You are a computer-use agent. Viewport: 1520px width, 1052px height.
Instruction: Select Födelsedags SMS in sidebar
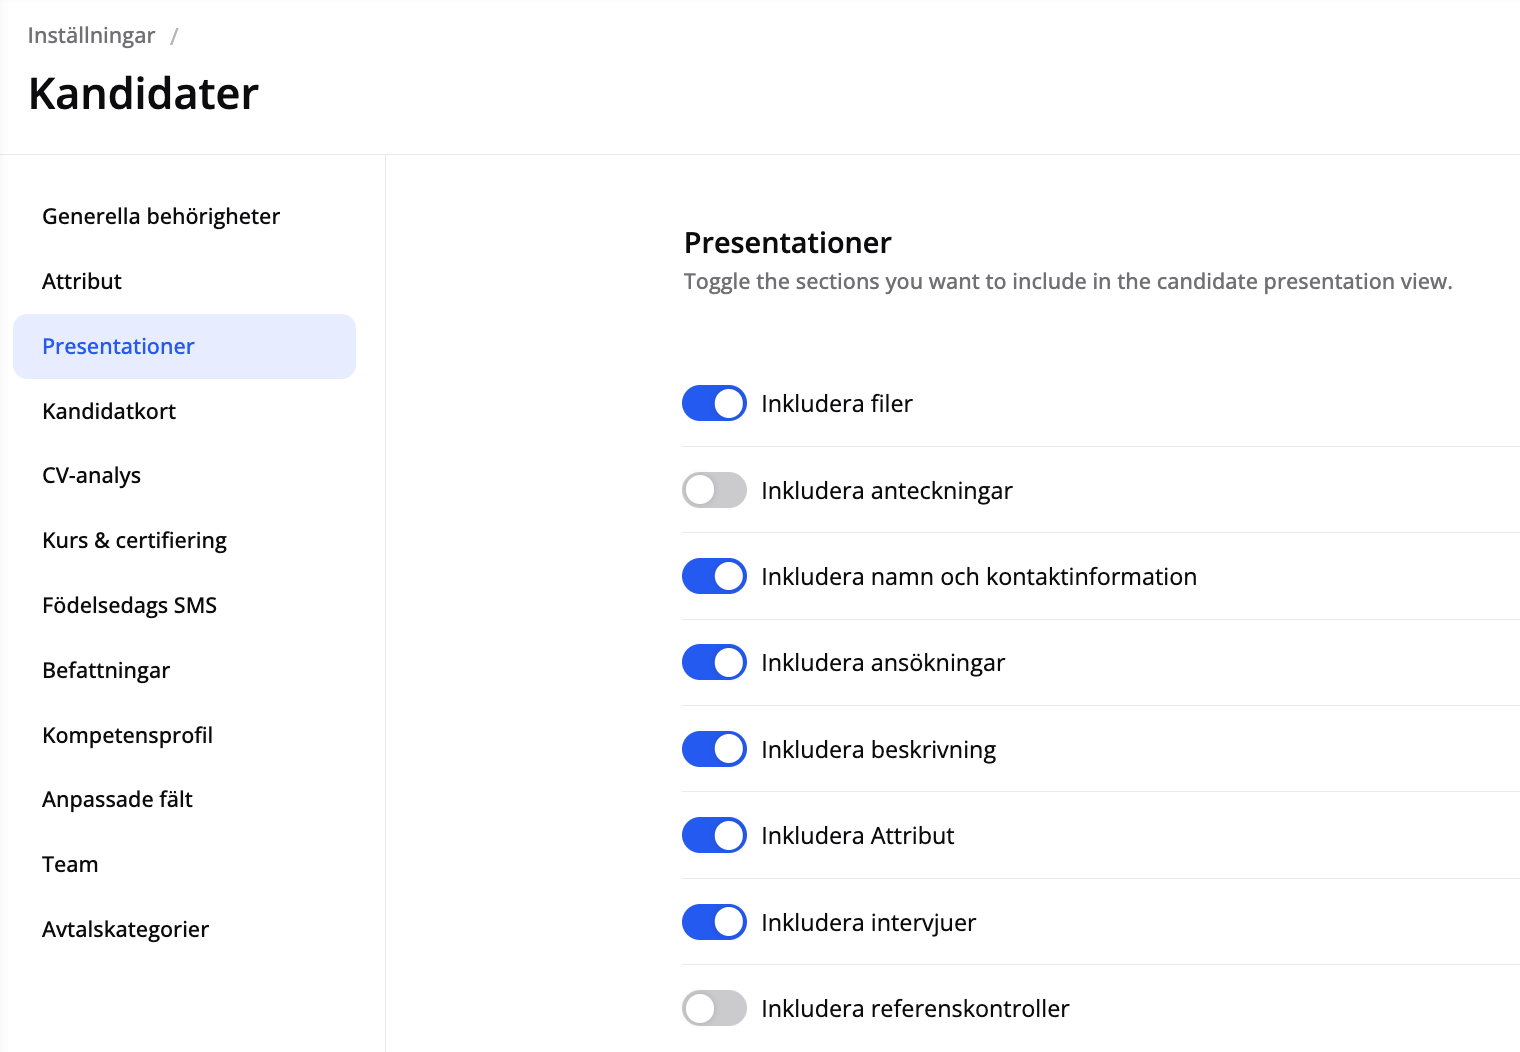point(129,605)
